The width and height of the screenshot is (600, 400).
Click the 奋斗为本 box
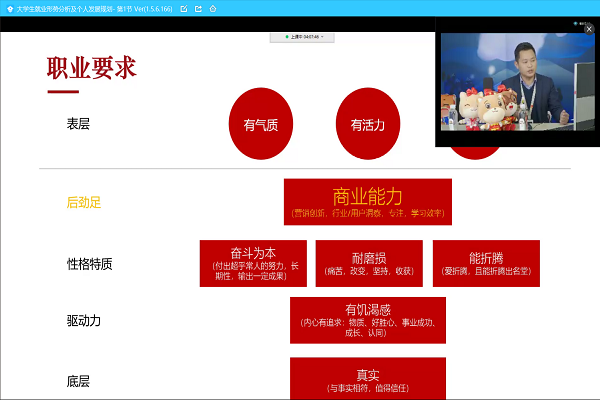coord(253,264)
